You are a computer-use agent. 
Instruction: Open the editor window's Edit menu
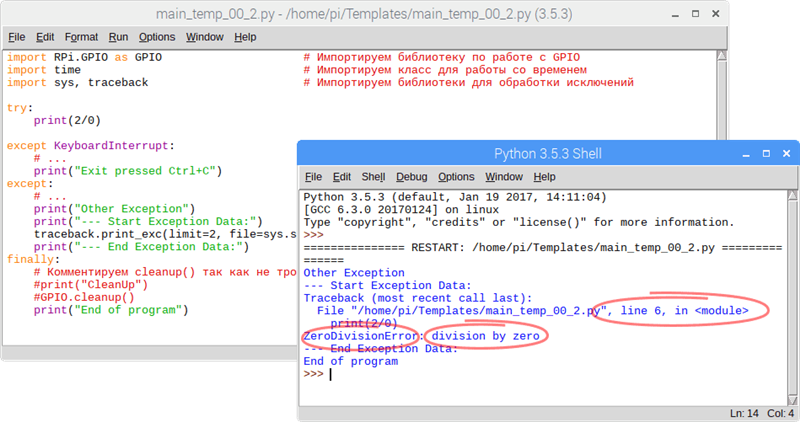click(x=46, y=37)
